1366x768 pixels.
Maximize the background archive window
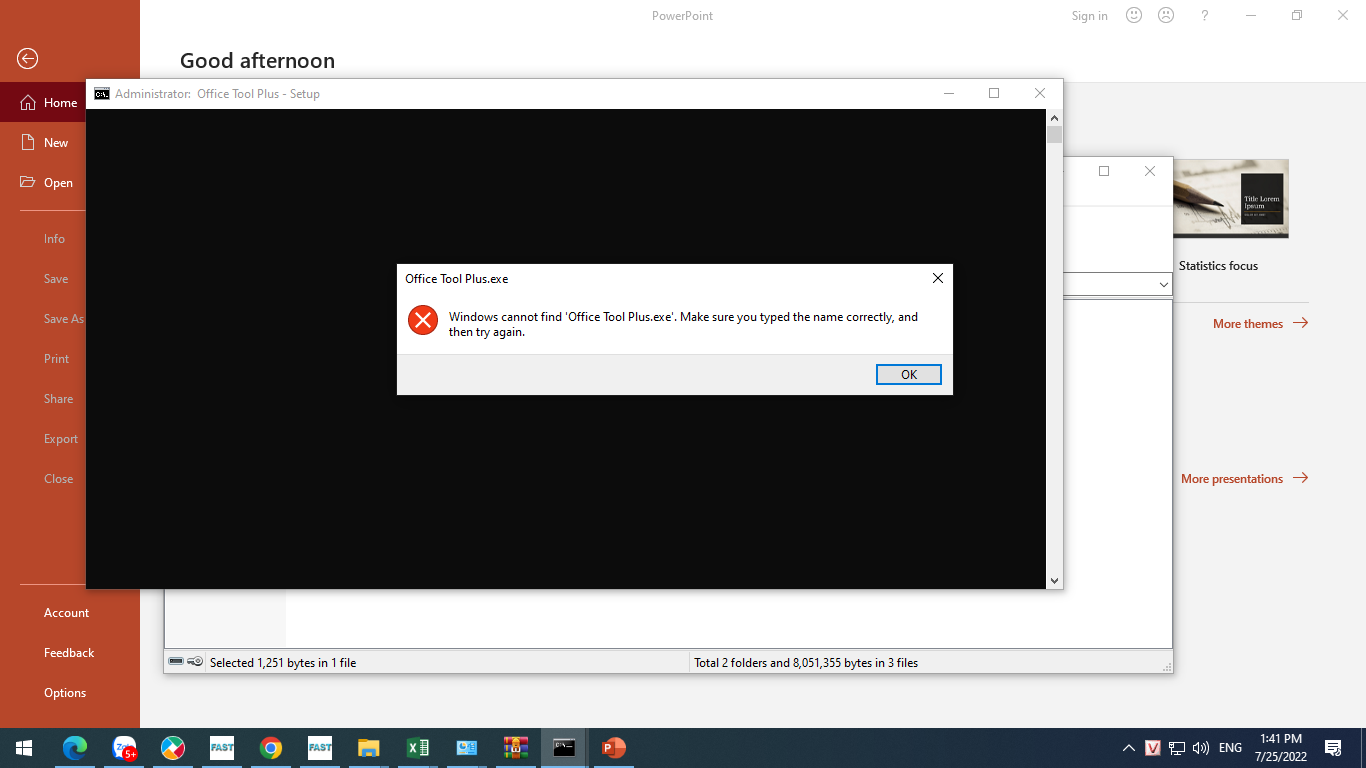pyautogui.click(x=1104, y=171)
